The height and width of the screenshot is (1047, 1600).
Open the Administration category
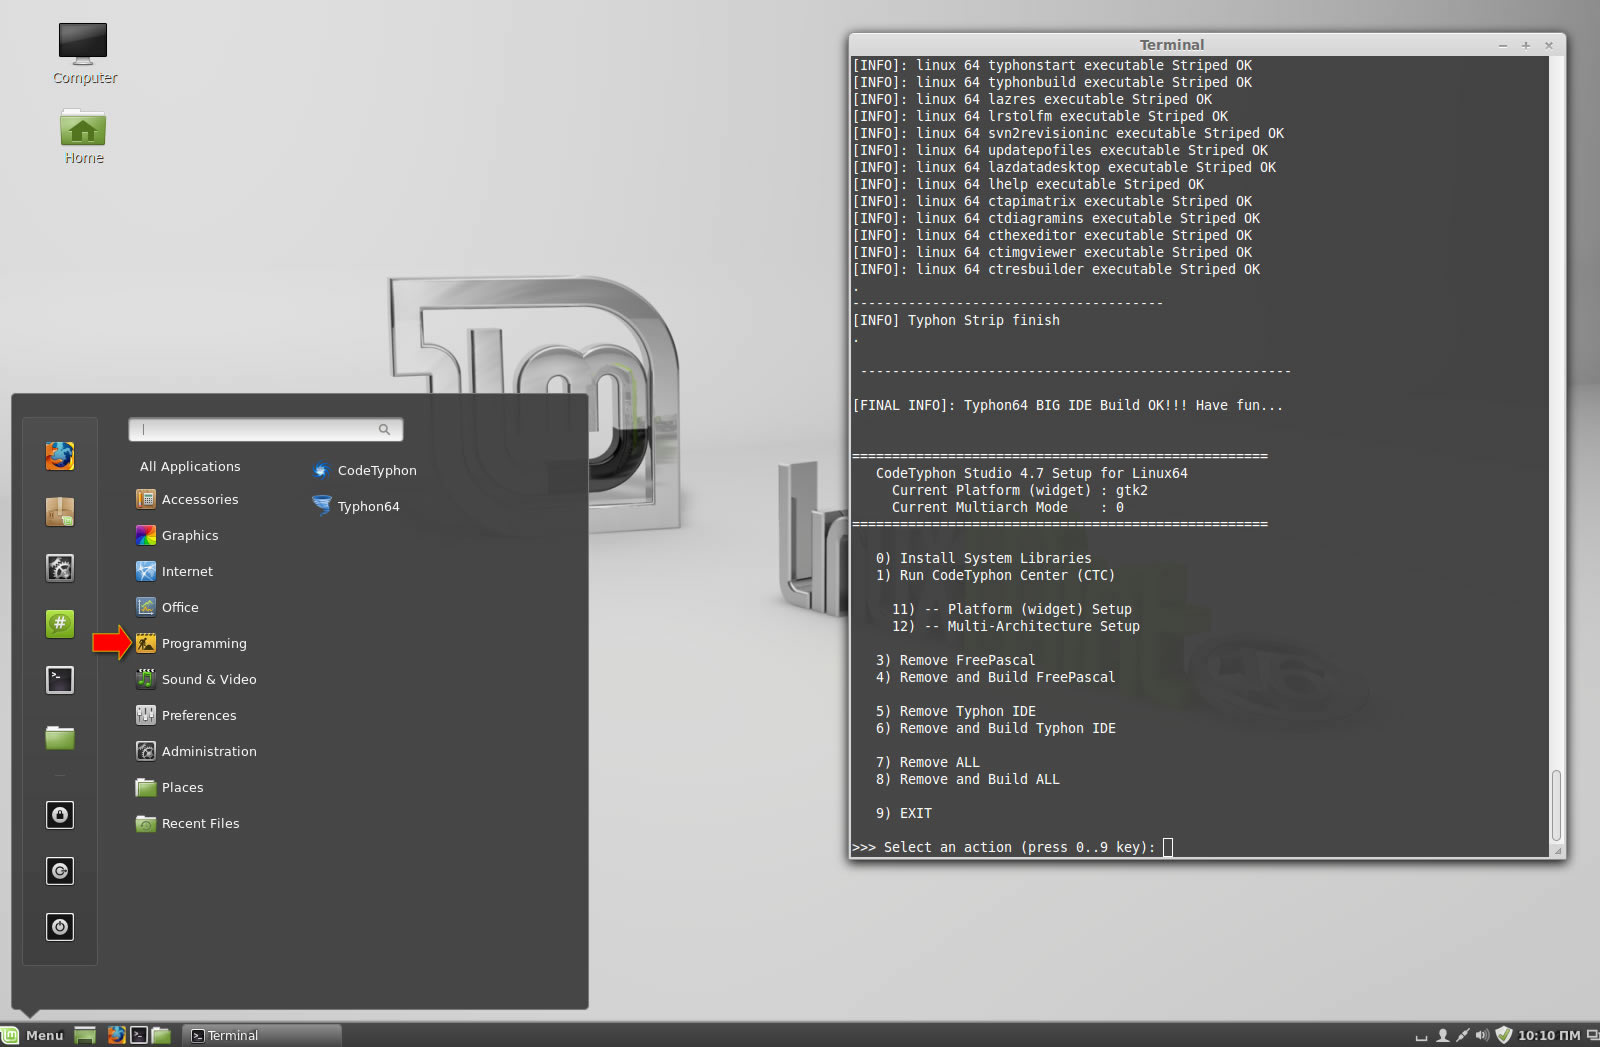pyautogui.click(x=196, y=751)
